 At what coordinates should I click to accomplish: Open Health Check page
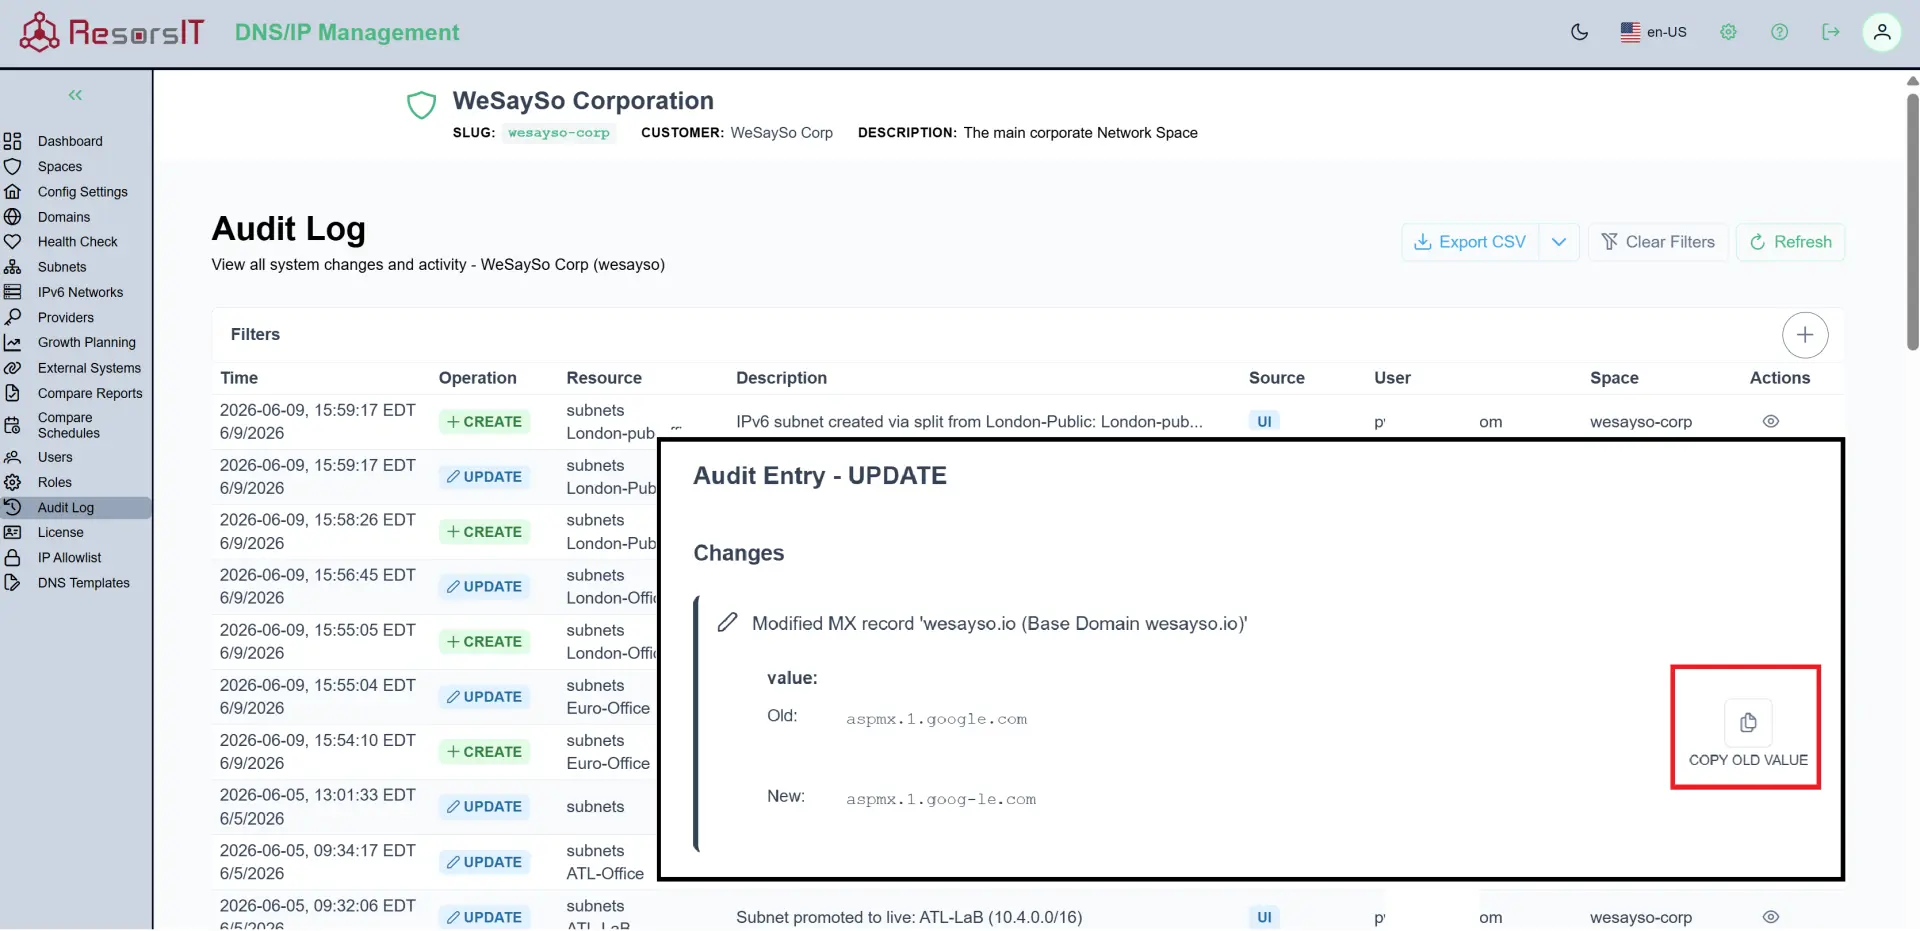(77, 242)
